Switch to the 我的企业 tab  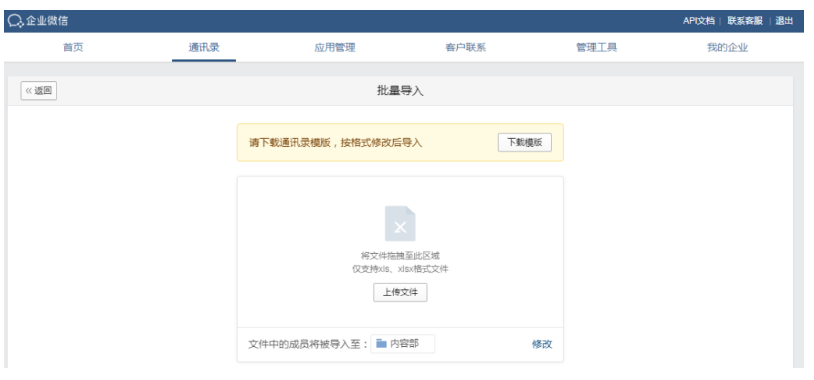pyautogui.click(x=727, y=47)
